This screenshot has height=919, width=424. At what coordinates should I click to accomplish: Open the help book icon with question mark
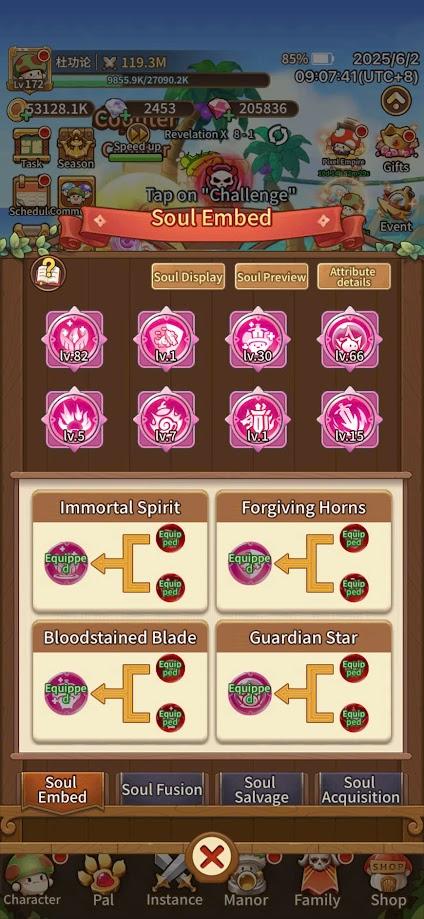tap(49, 273)
